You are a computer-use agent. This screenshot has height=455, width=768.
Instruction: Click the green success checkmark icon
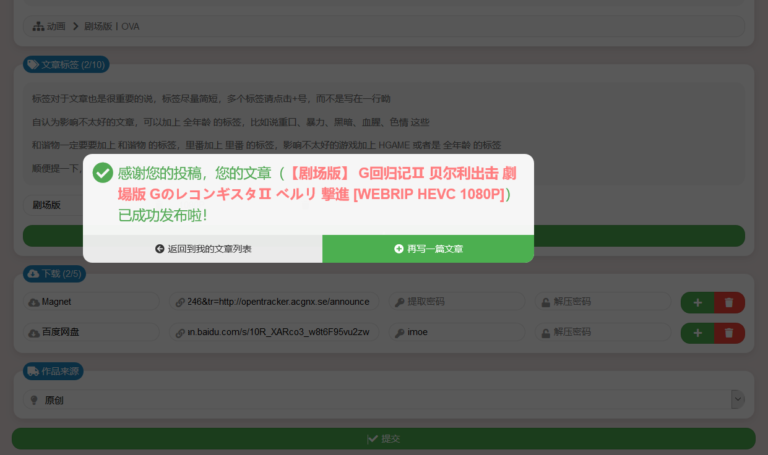(102, 173)
